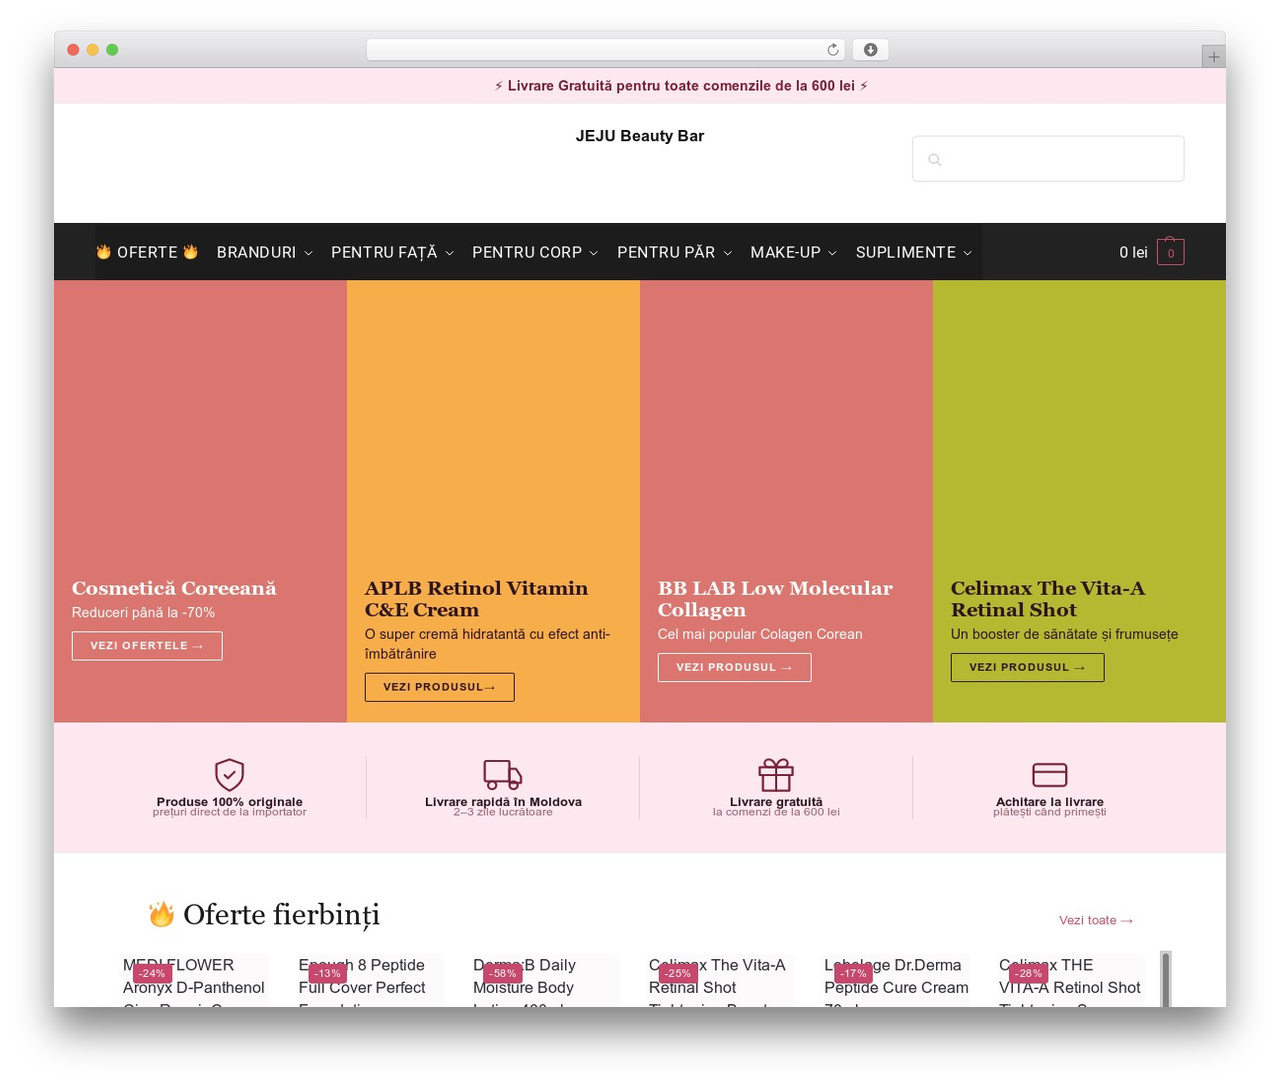Select MAKE-UP in navigation
Viewport: 1280px width, 1084px height.
(785, 252)
